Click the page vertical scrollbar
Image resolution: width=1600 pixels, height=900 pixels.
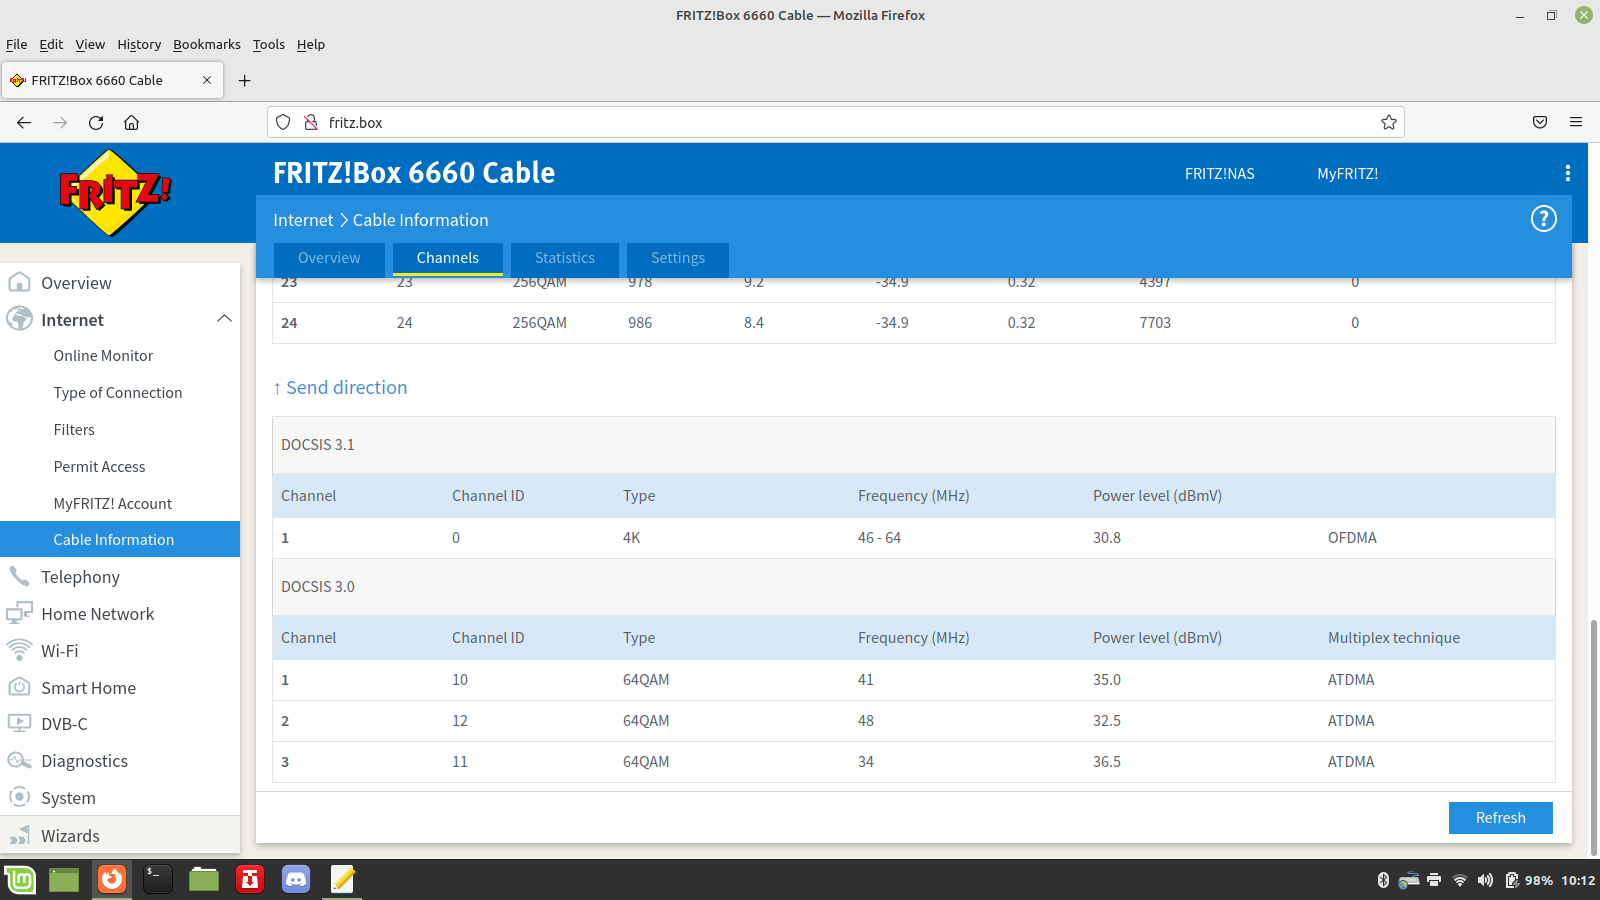pos(1594,737)
